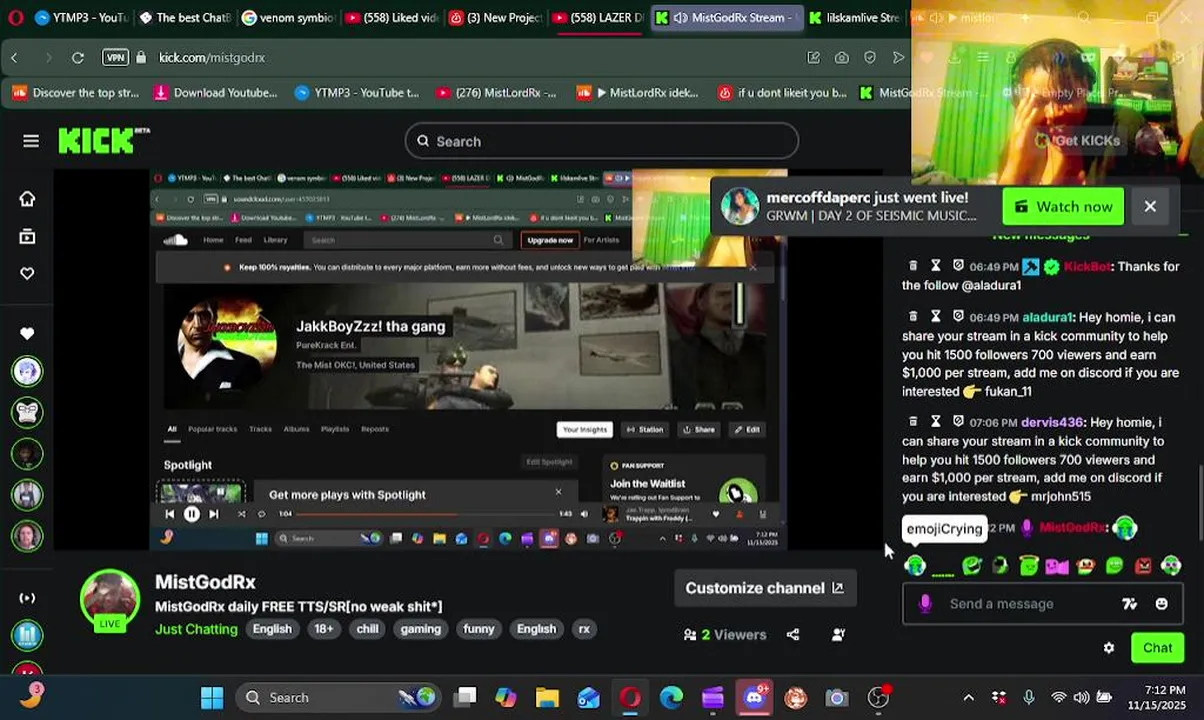Skip to previous track in SoundCloud player

pos(169,514)
